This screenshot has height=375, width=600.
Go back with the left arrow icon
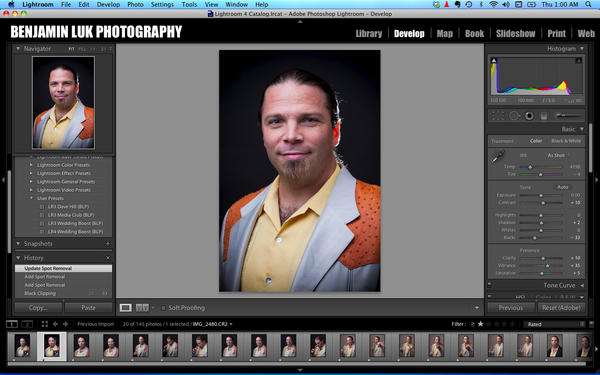pyautogui.click(x=55, y=324)
